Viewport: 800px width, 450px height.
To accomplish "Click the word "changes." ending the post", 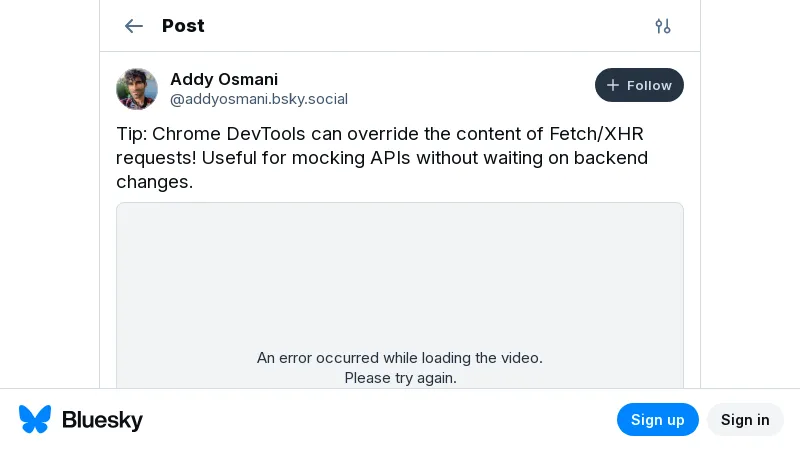I will (154, 182).
